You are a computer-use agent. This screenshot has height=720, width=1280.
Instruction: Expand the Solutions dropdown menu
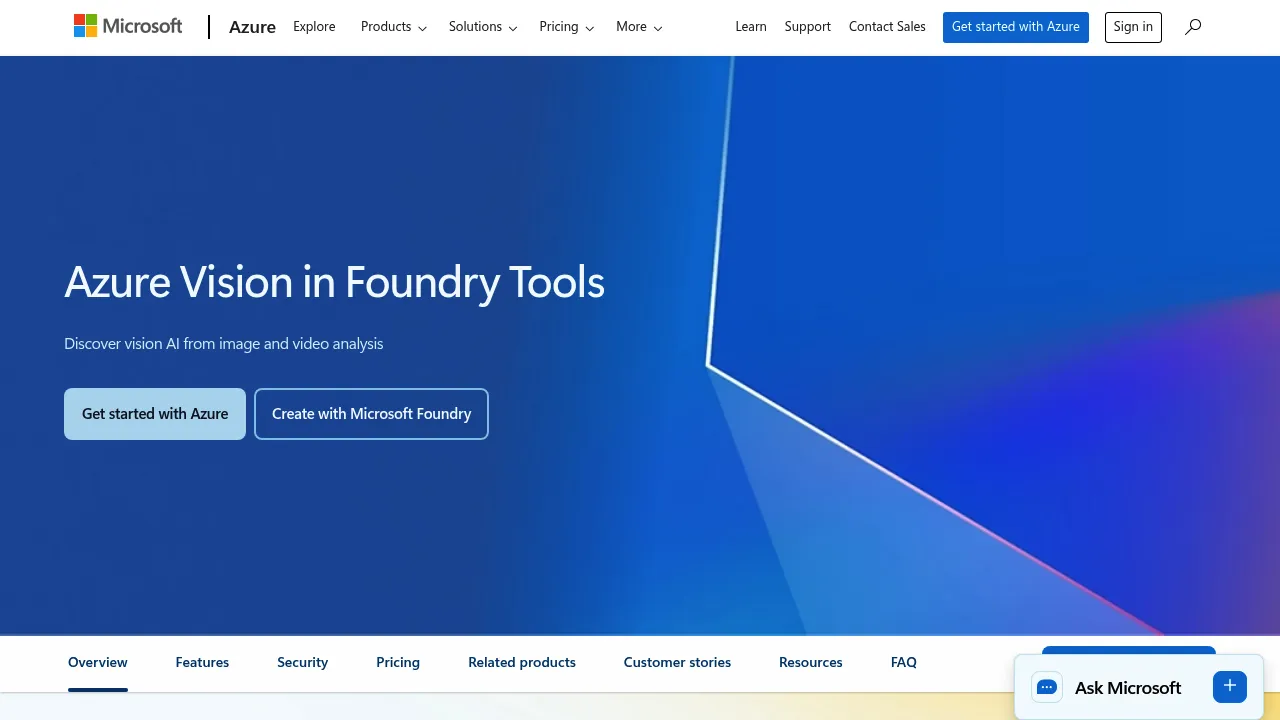(x=483, y=27)
